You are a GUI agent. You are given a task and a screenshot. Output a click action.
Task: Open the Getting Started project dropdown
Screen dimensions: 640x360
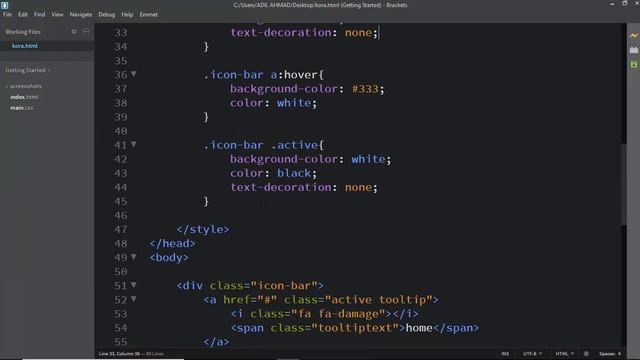(28, 70)
